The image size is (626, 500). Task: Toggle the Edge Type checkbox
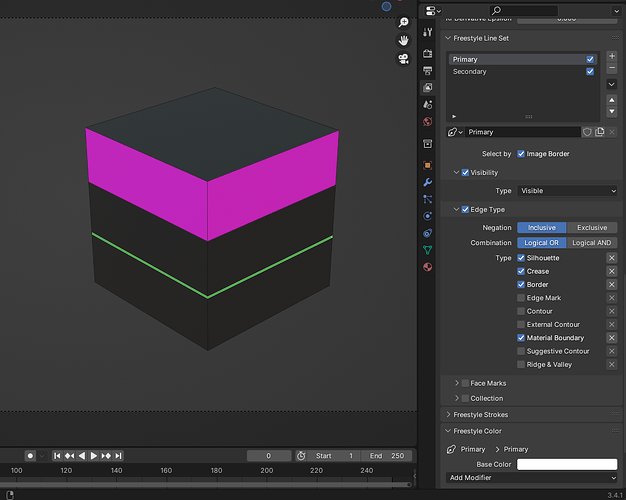[465, 210]
